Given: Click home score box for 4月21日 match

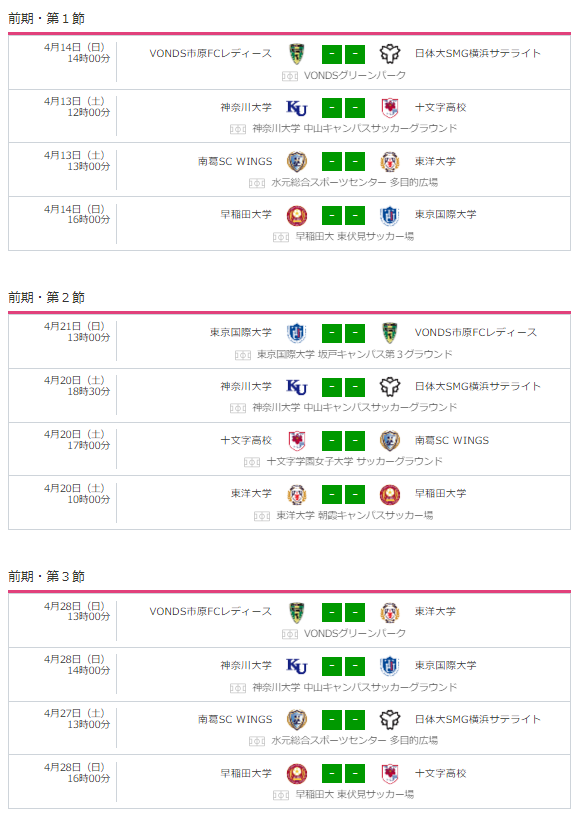Looking at the screenshot, I should [x=332, y=333].
